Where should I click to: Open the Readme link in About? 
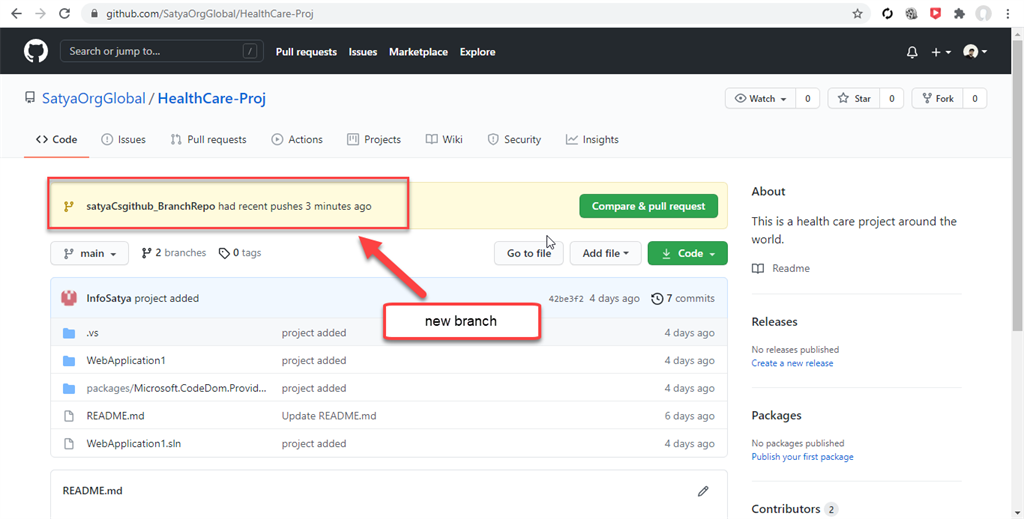pos(781,268)
